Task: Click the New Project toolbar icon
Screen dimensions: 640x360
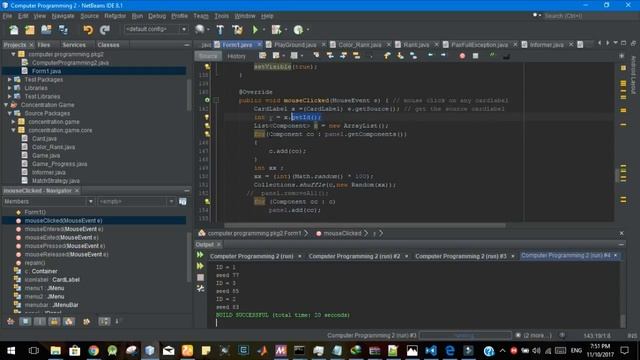Action: [x=30, y=30]
